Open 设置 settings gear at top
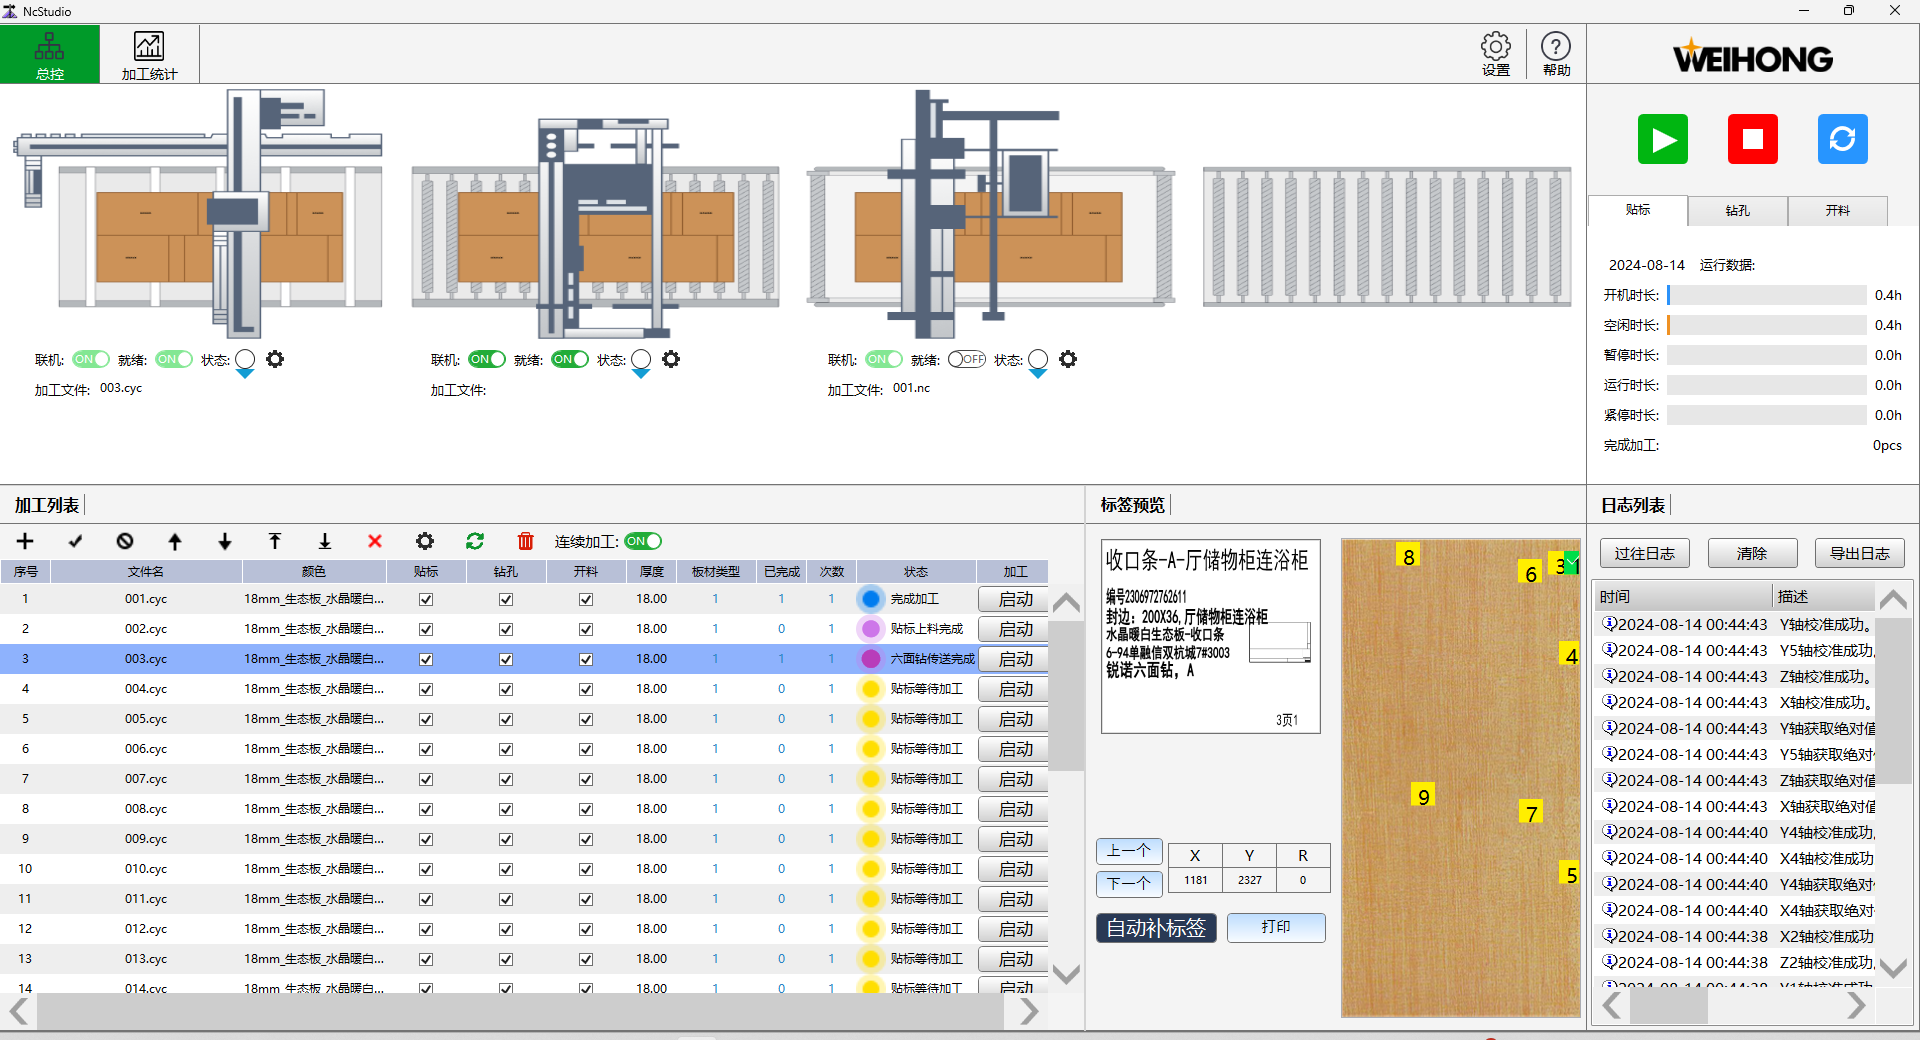 point(1496,54)
